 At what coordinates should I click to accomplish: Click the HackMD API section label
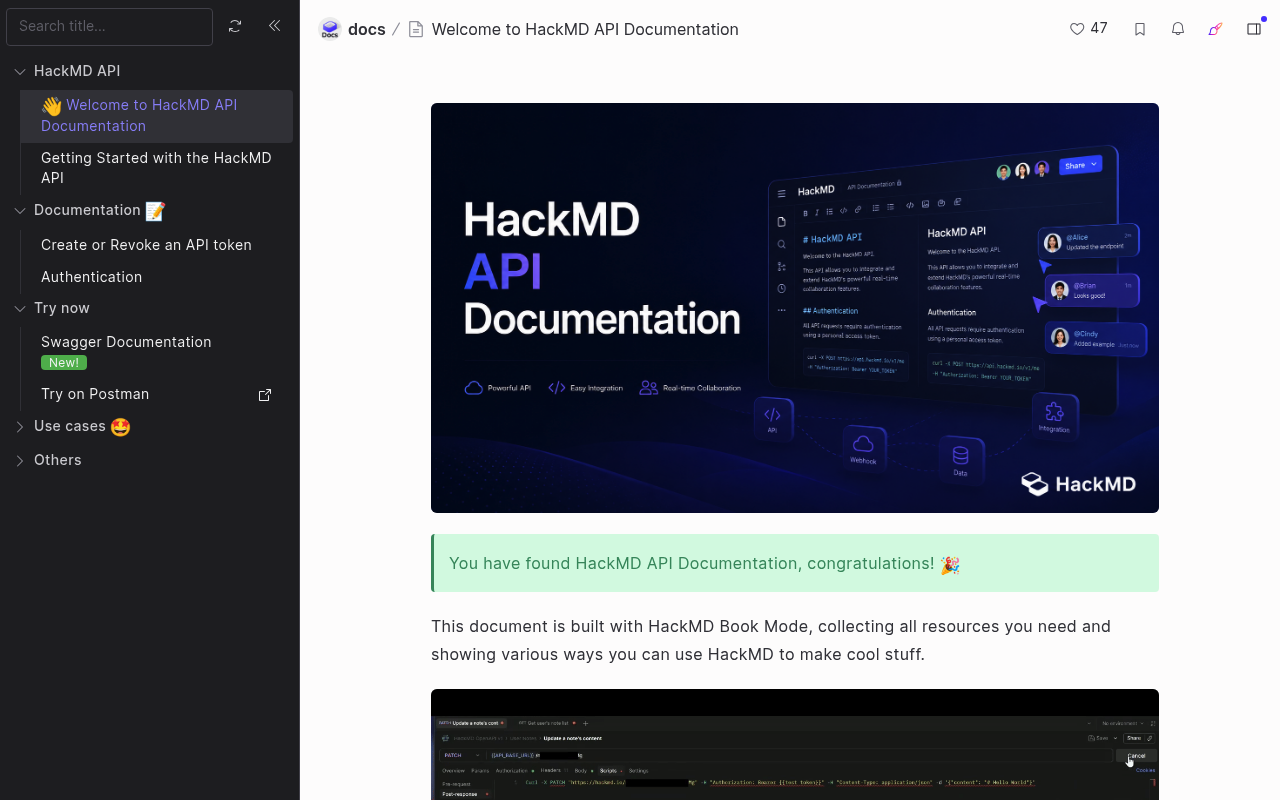pos(77,71)
